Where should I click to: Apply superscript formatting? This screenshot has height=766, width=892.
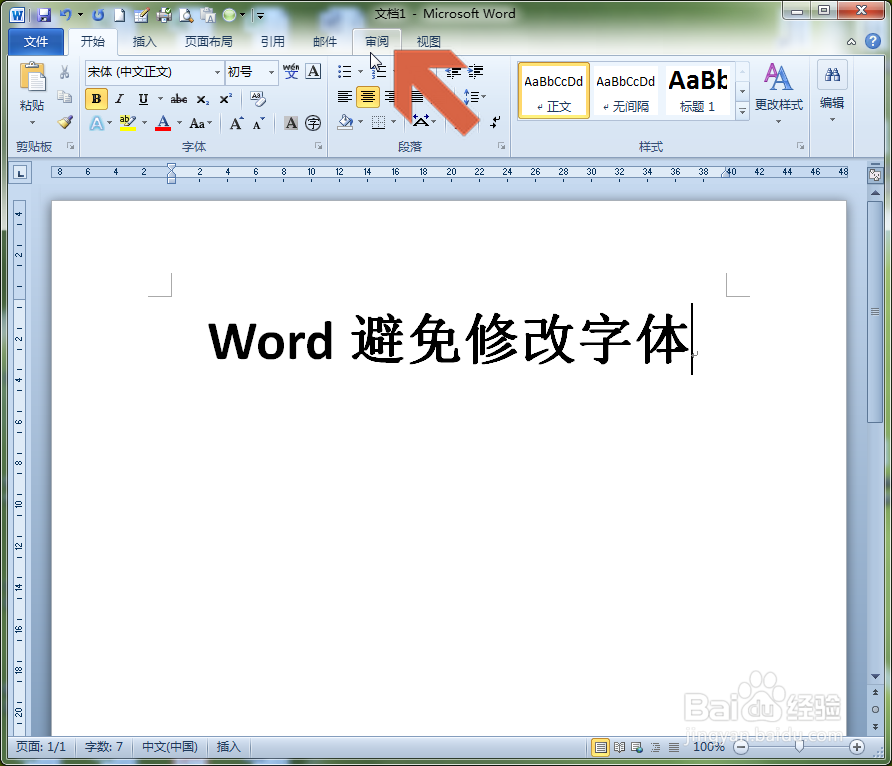[225, 100]
